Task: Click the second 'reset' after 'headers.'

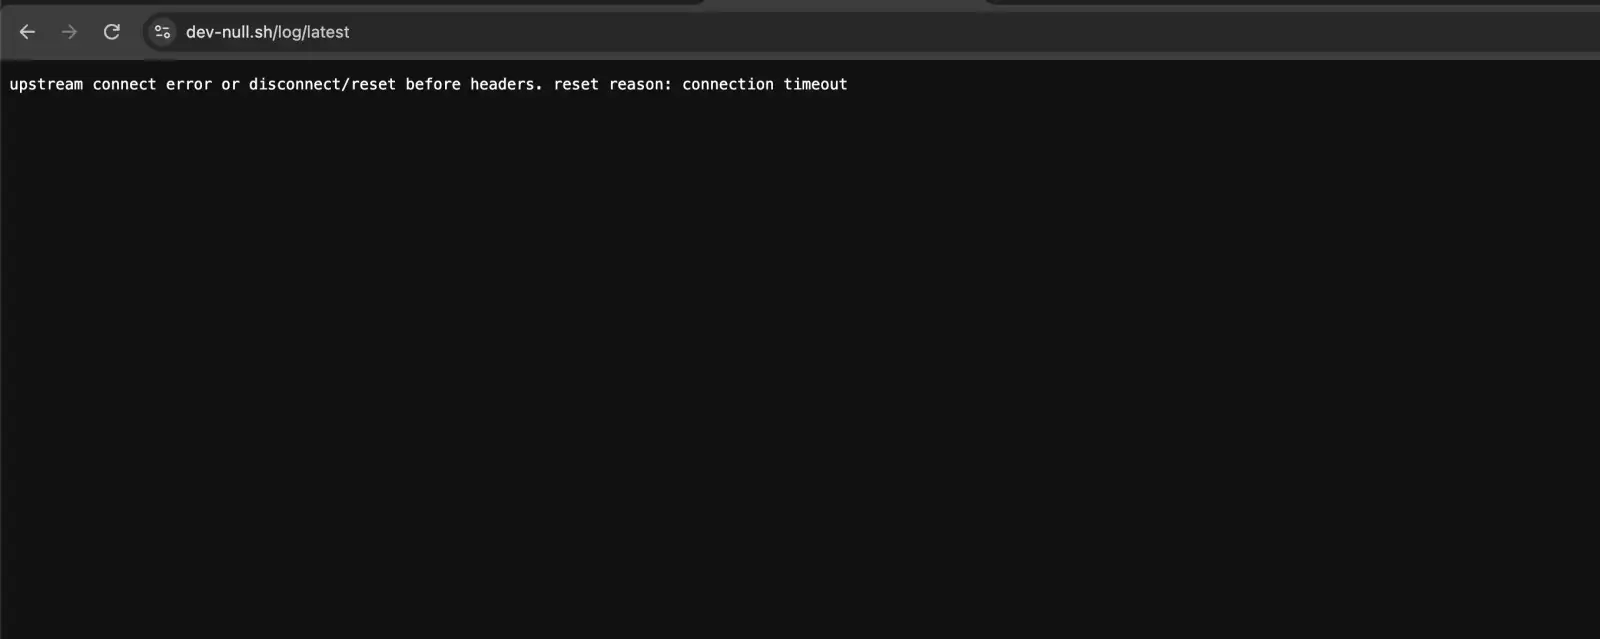Action: coord(576,84)
